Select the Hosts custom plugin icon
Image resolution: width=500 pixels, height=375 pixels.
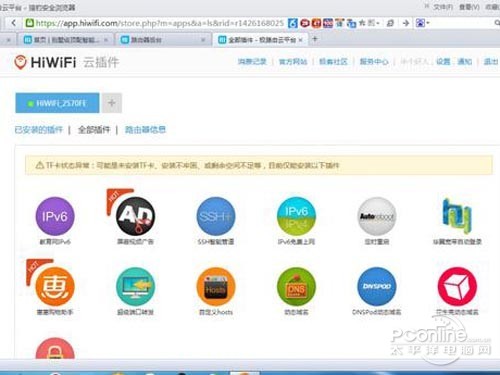click(x=216, y=286)
